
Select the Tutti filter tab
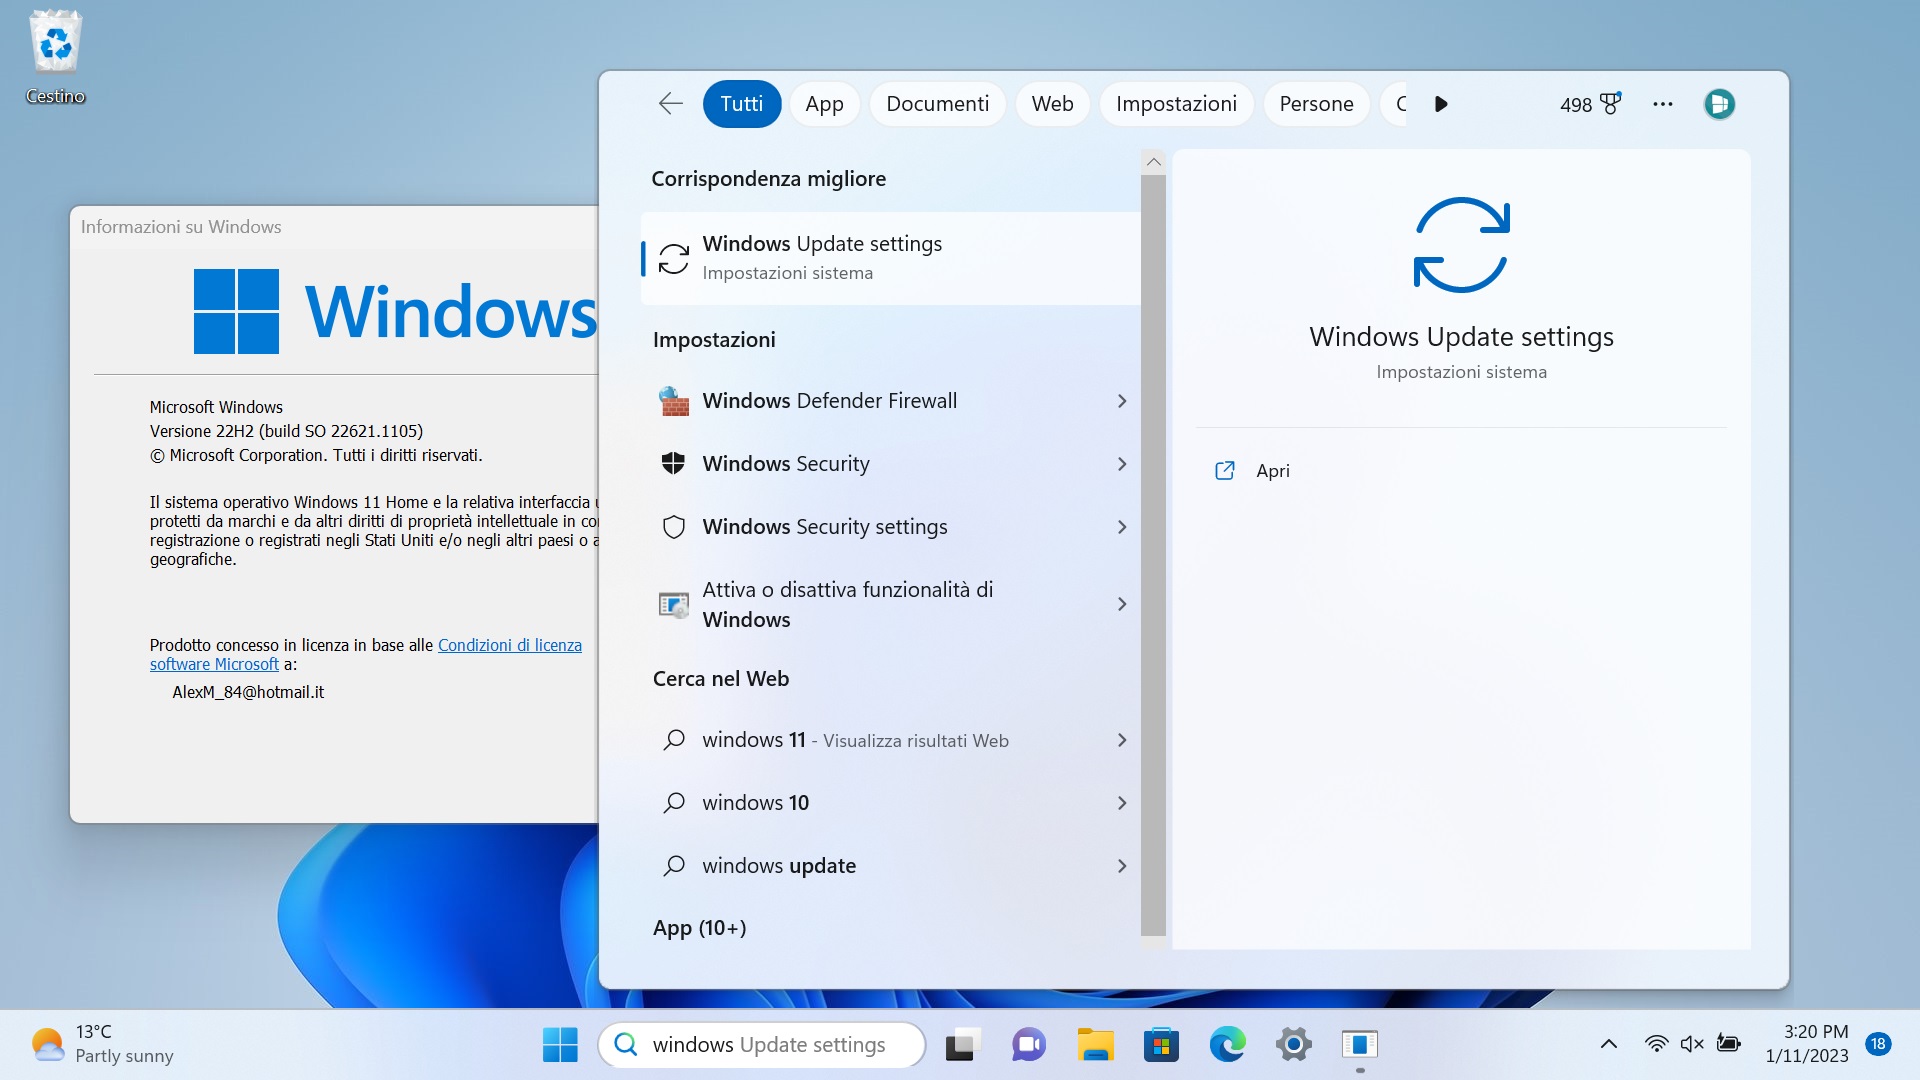[x=742, y=104]
